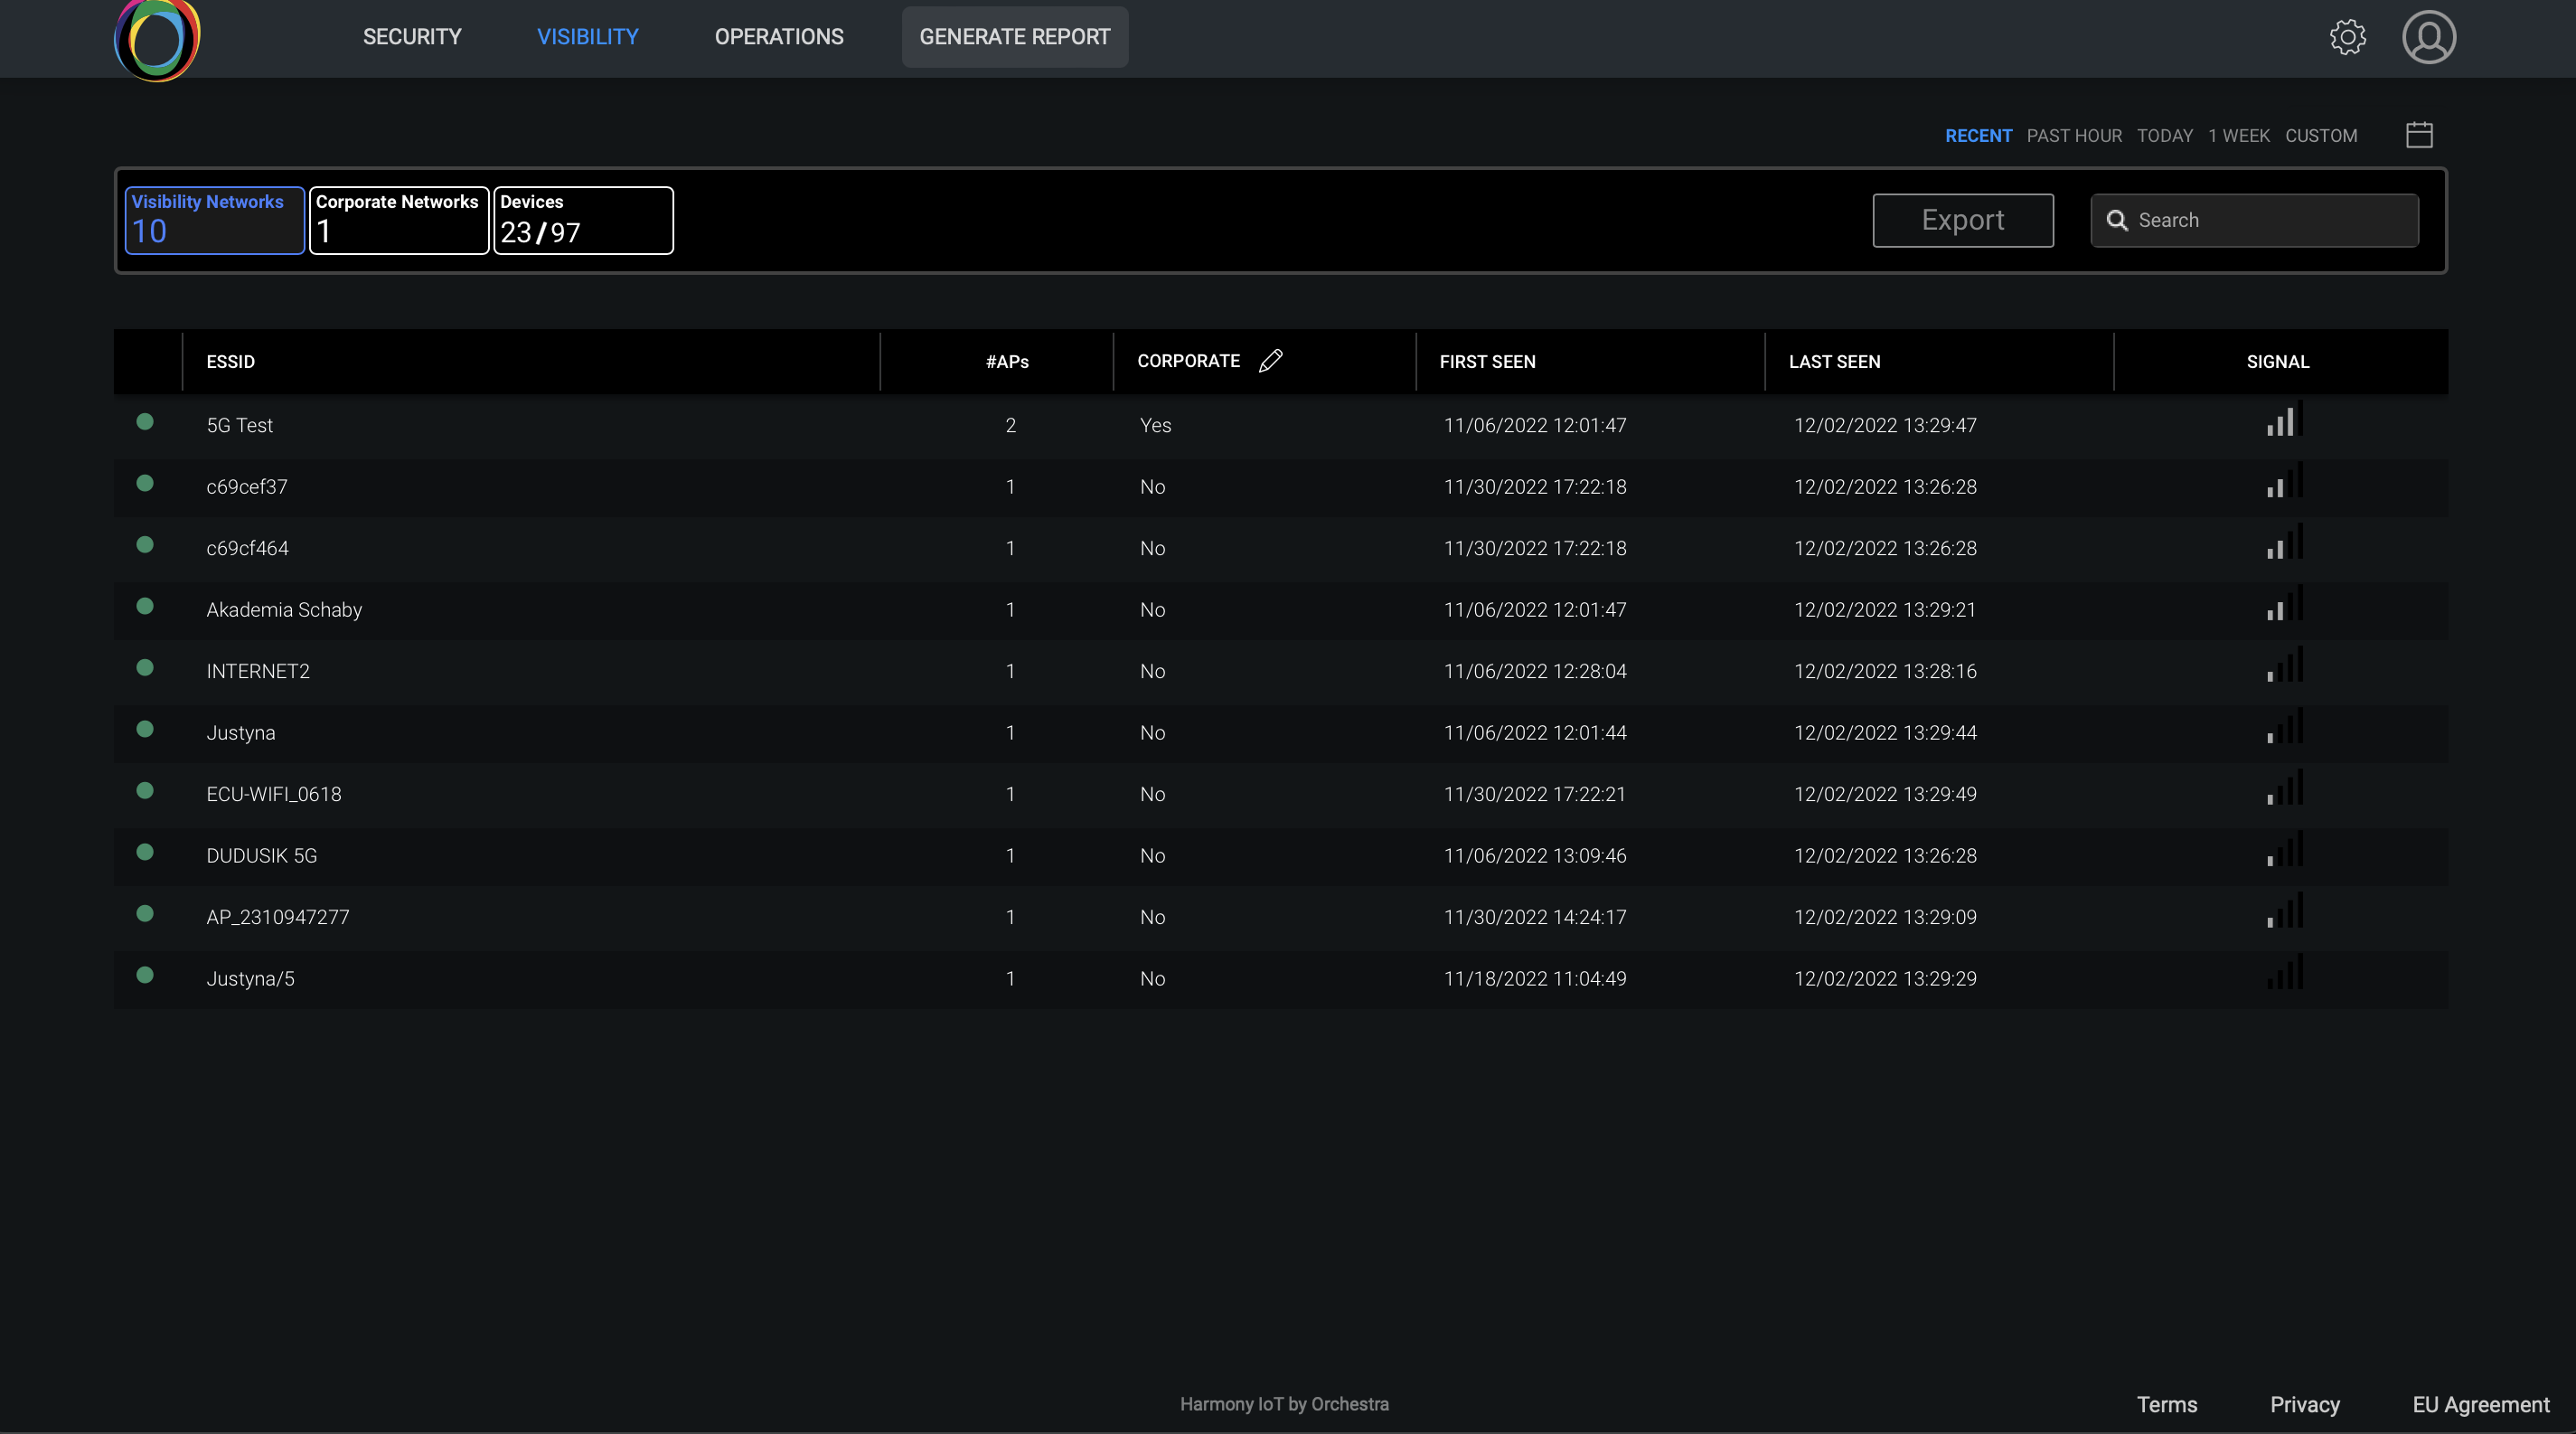The image size is (2576, 1434).
Task: Switch to the Visibility Networks card
Action: [x=214, y=221]
